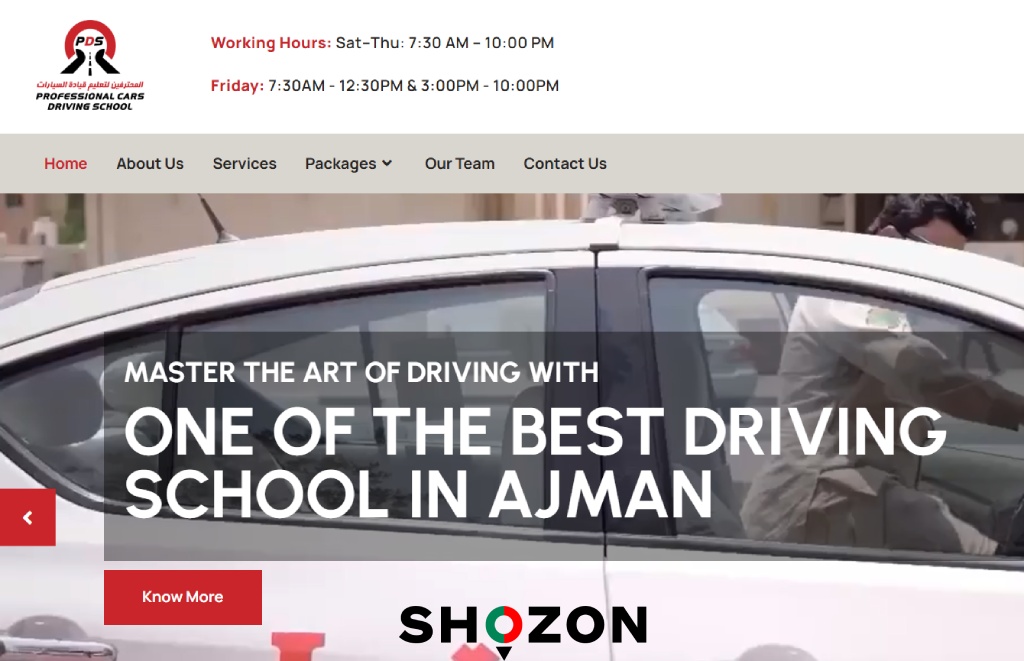
Task: Click the Arabic school name under logo
Action: 90,84
